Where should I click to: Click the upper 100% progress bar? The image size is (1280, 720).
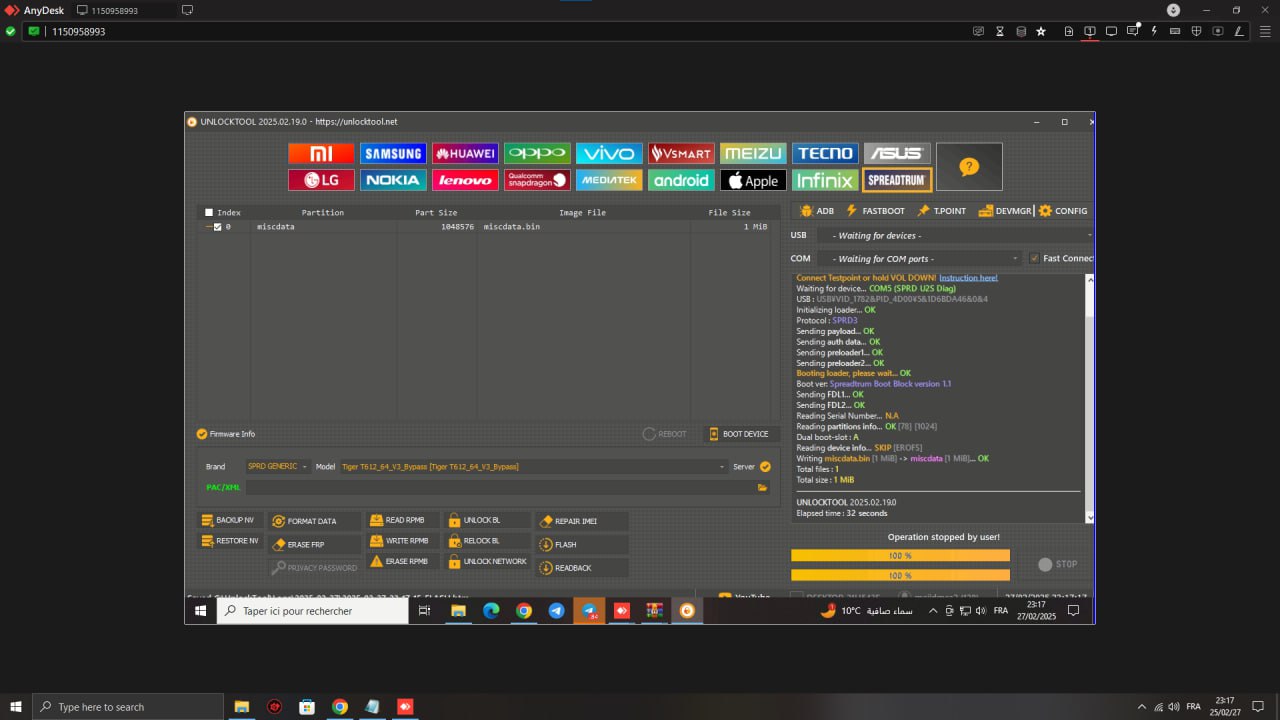coord(900,555)
